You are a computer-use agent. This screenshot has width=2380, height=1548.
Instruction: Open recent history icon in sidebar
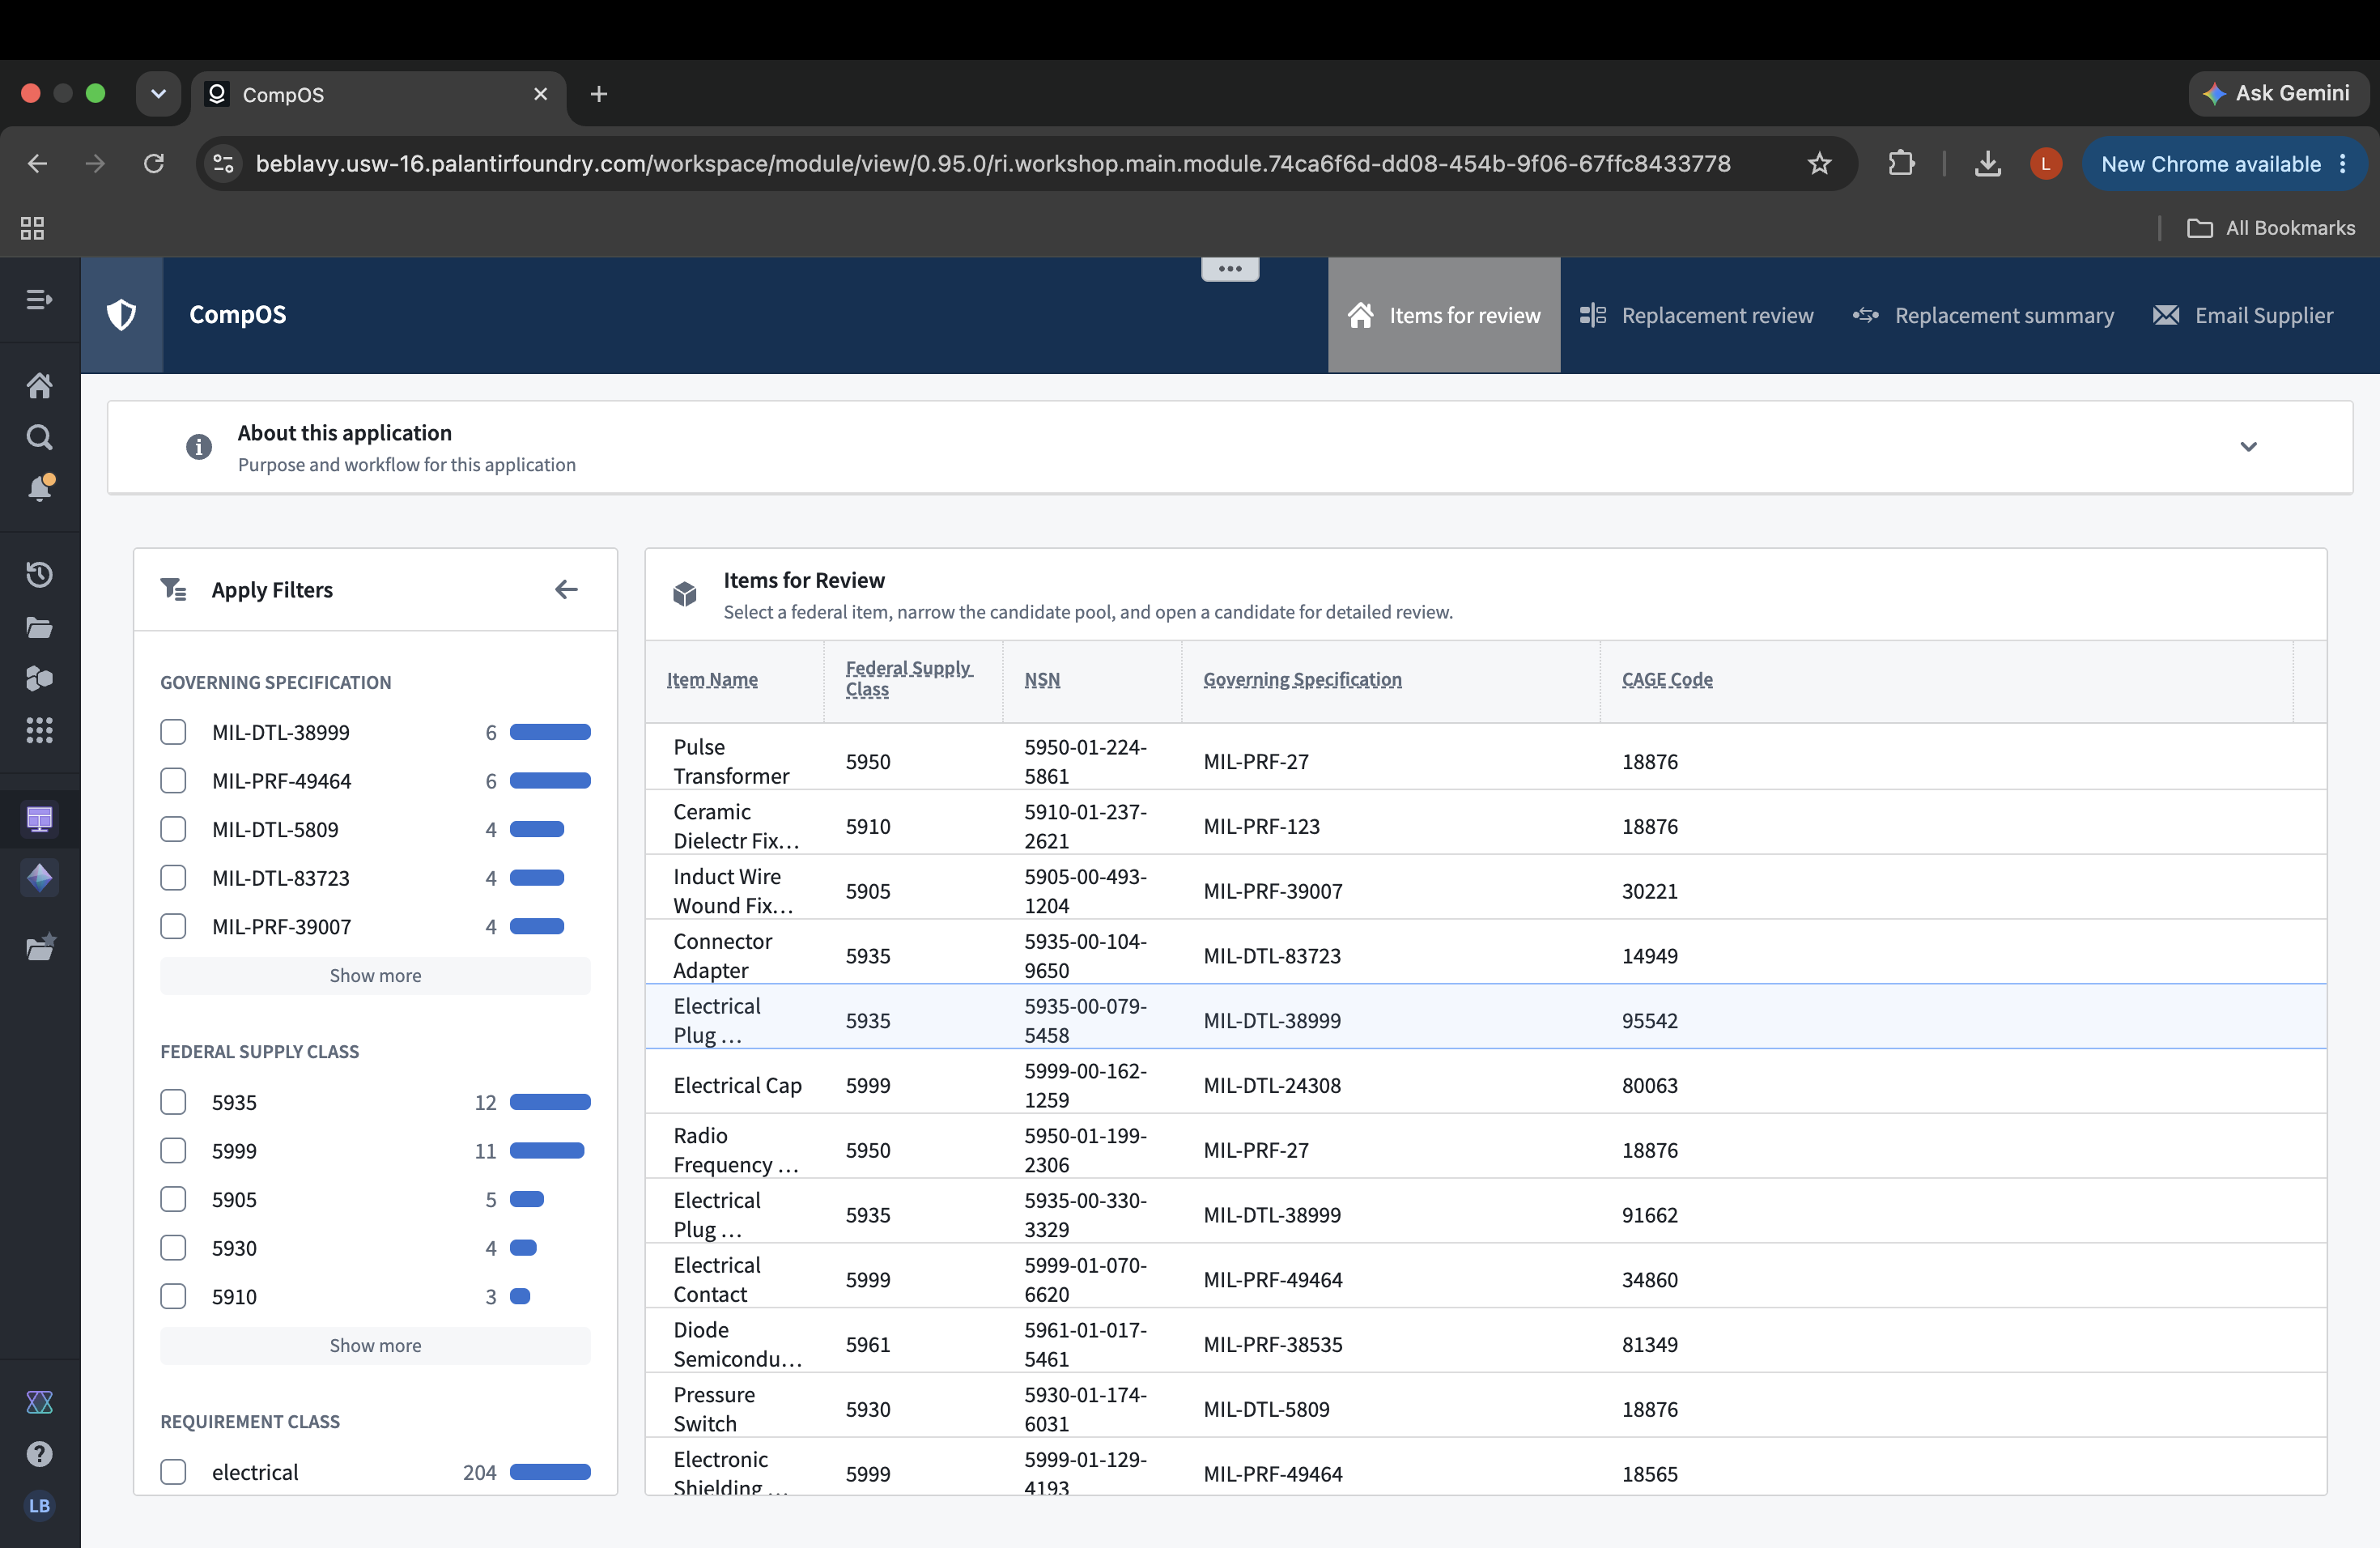tap(39, 575)
